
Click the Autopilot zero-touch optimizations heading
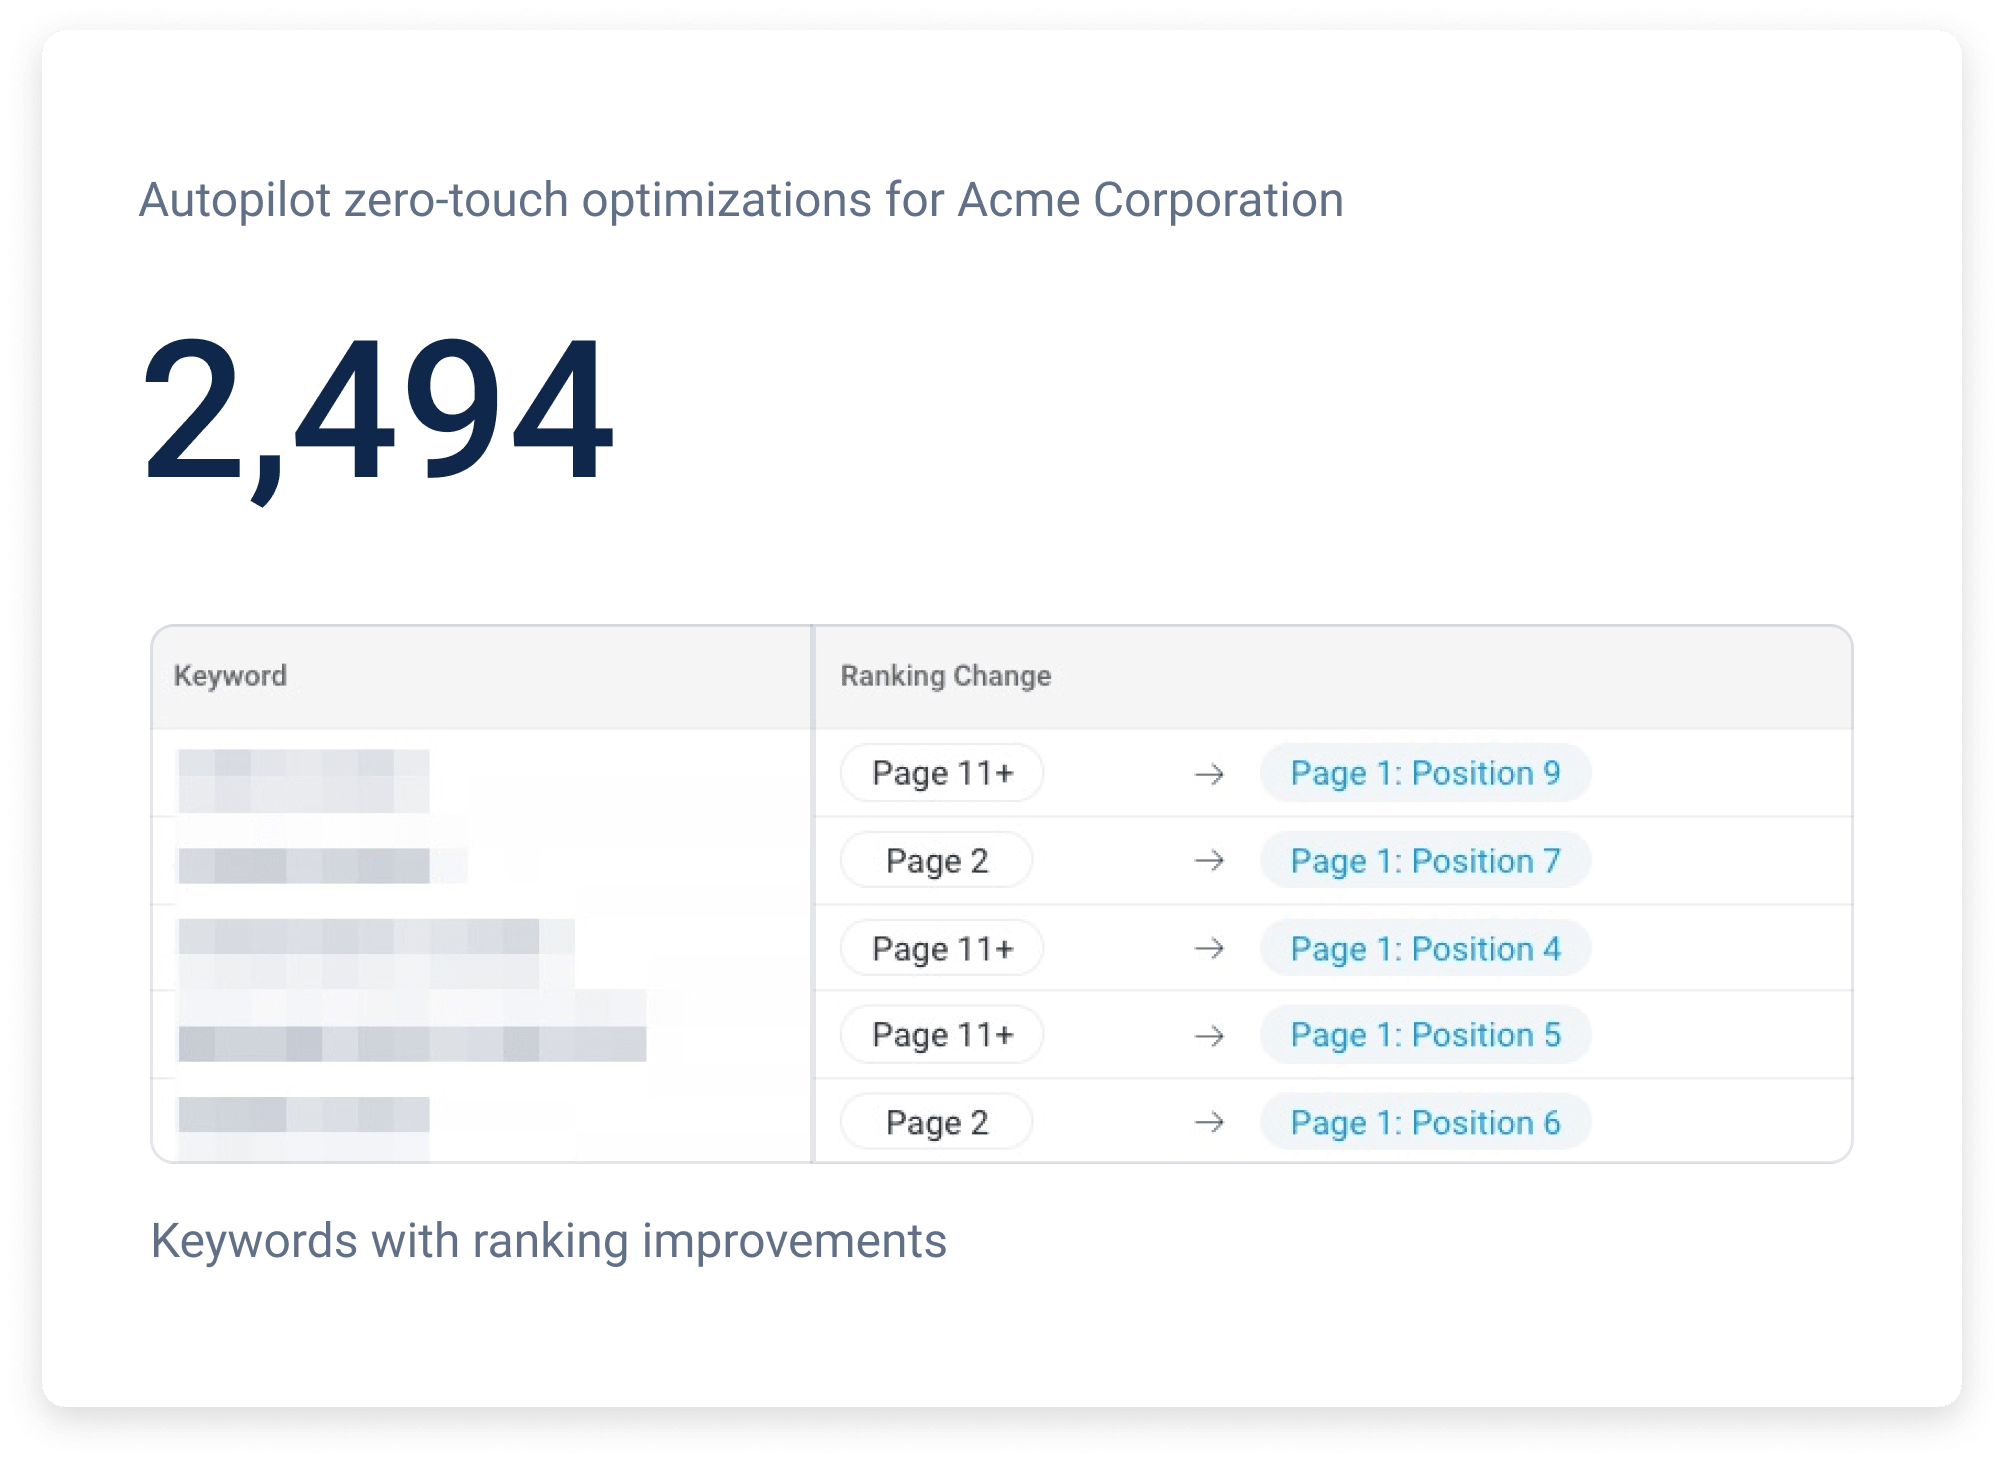(740, 200)
